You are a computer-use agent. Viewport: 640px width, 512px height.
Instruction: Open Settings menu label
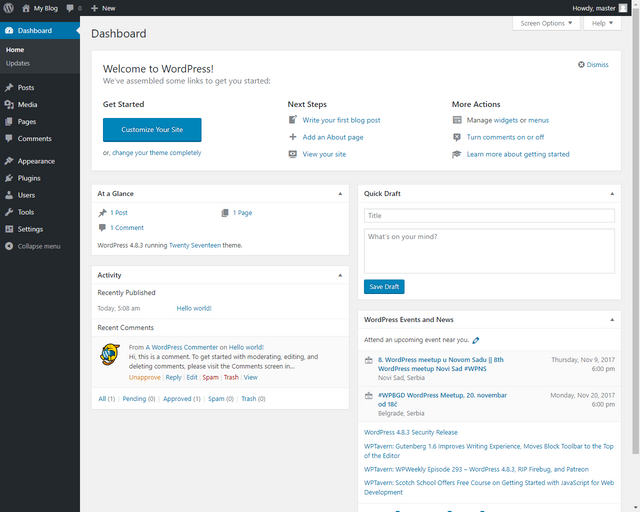click(x=30, y=229)
